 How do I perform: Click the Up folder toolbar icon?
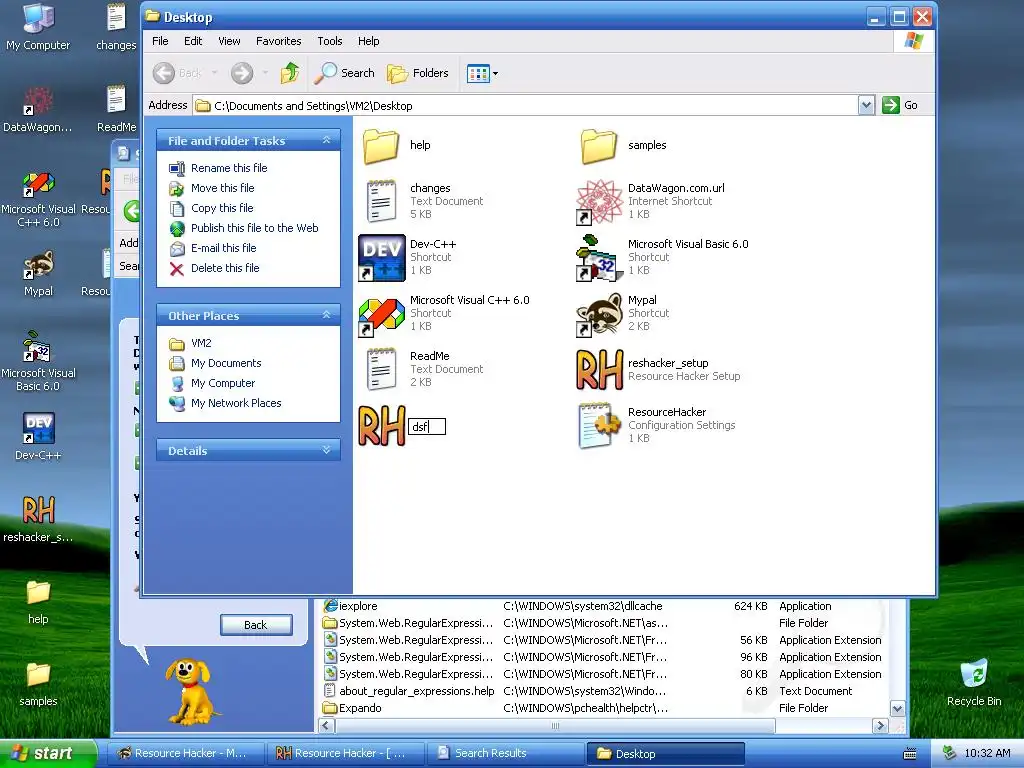290,73
